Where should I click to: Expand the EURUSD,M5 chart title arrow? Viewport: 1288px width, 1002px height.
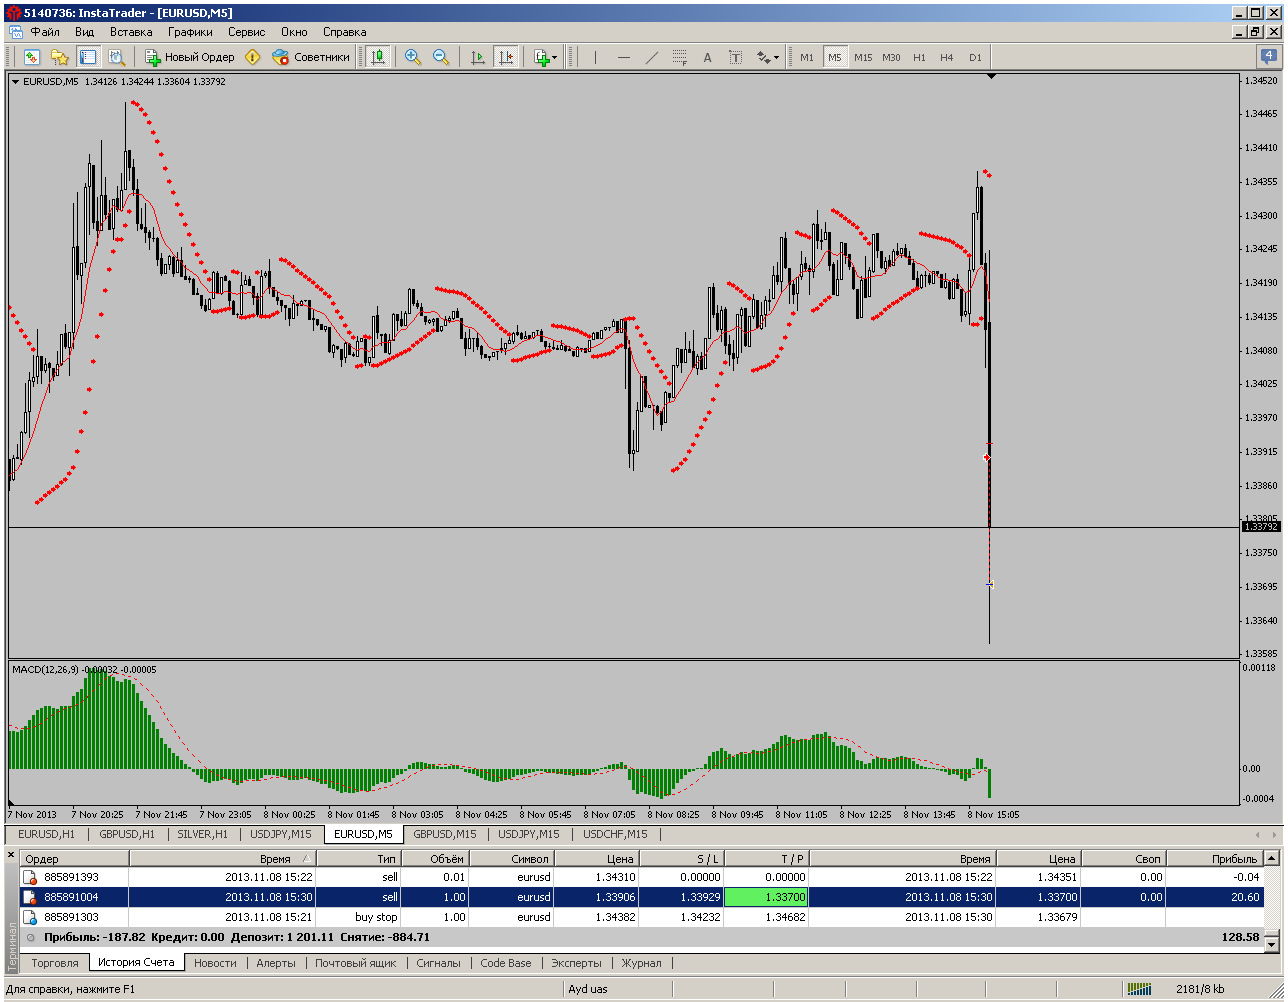15,82
